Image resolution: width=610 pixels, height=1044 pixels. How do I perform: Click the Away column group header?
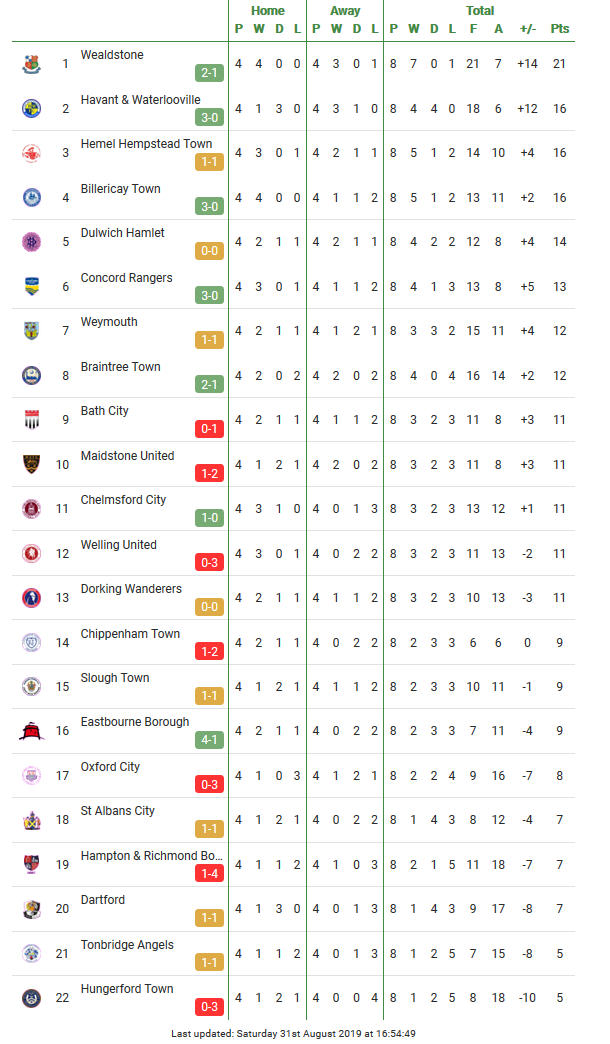(345, 11)
